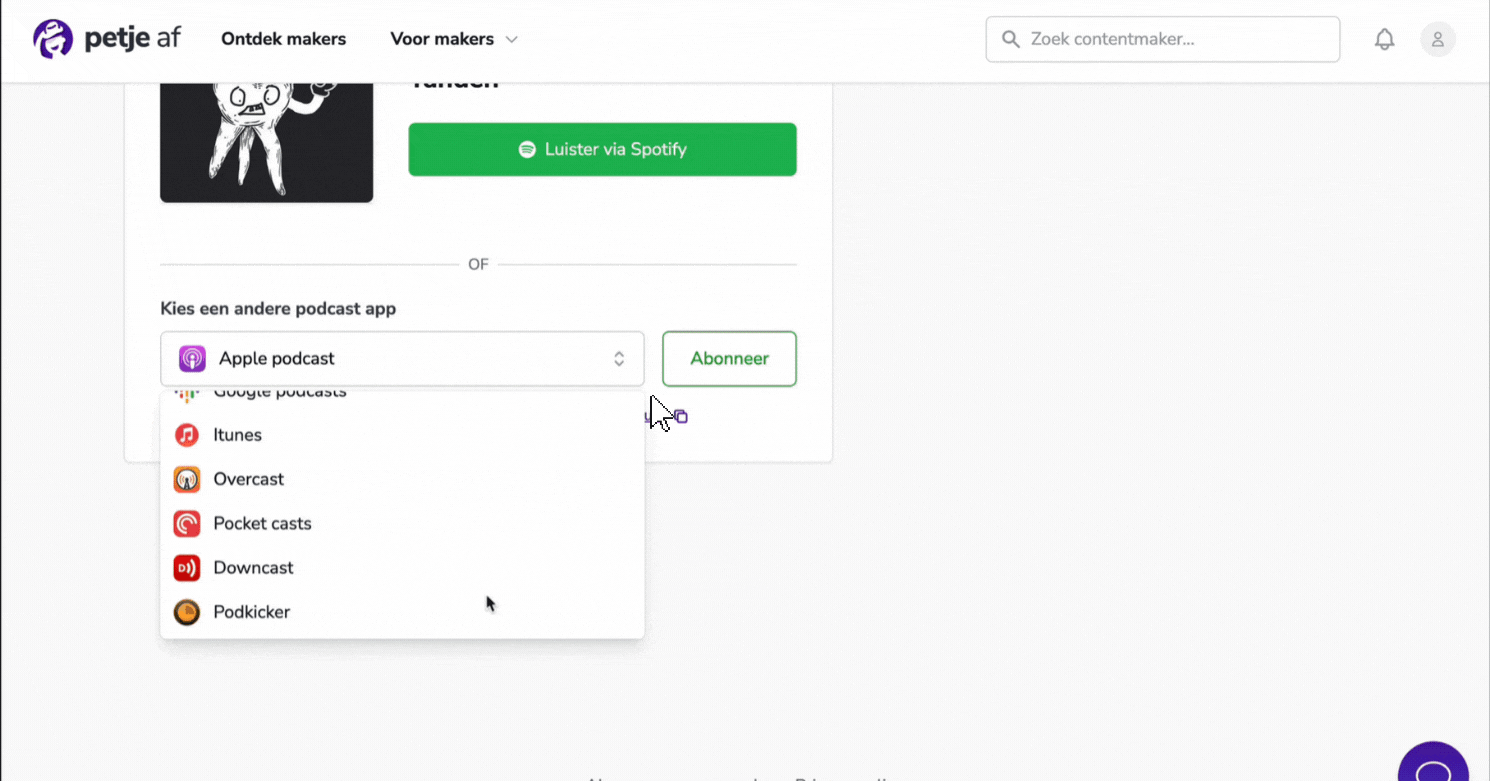Select the Downcast icon entry

[187, 568]
